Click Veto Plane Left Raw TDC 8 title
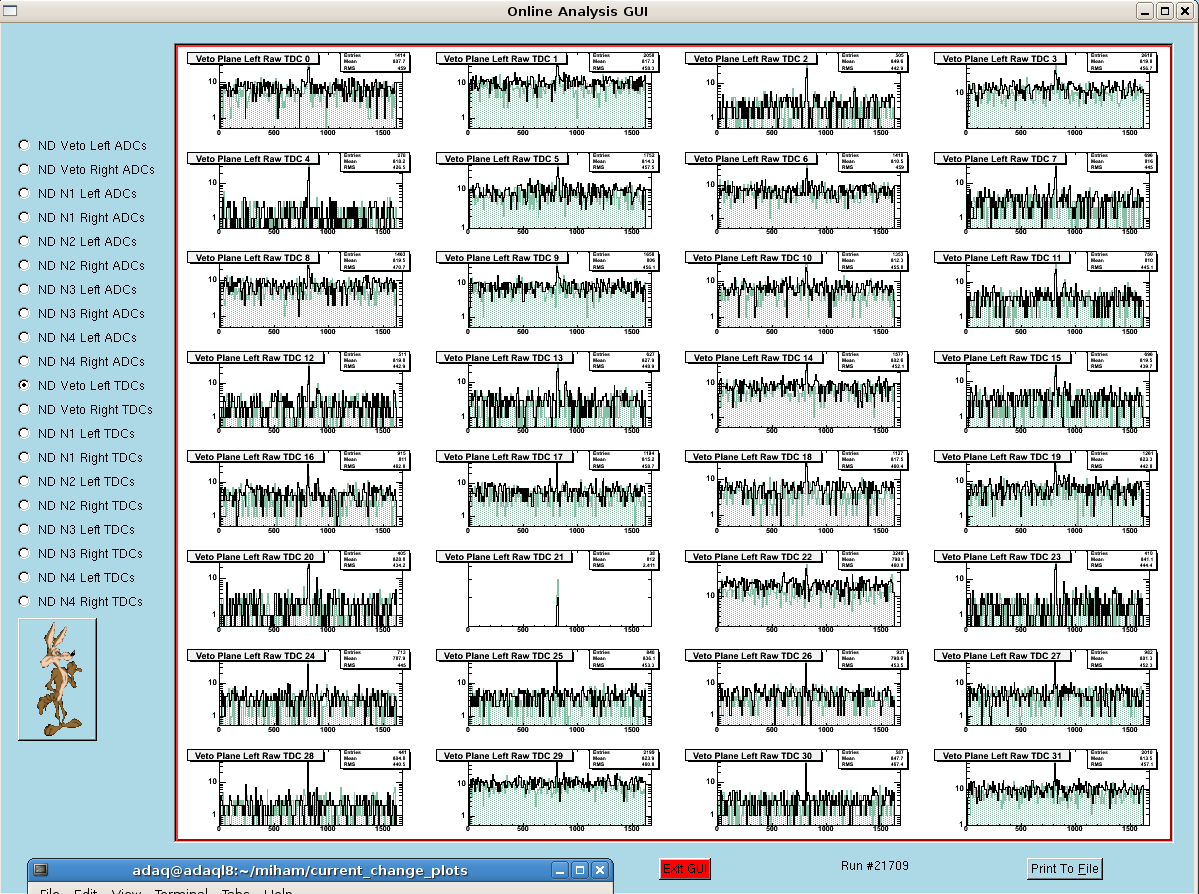The image size is (1199, 894). (x=252, y=258)
